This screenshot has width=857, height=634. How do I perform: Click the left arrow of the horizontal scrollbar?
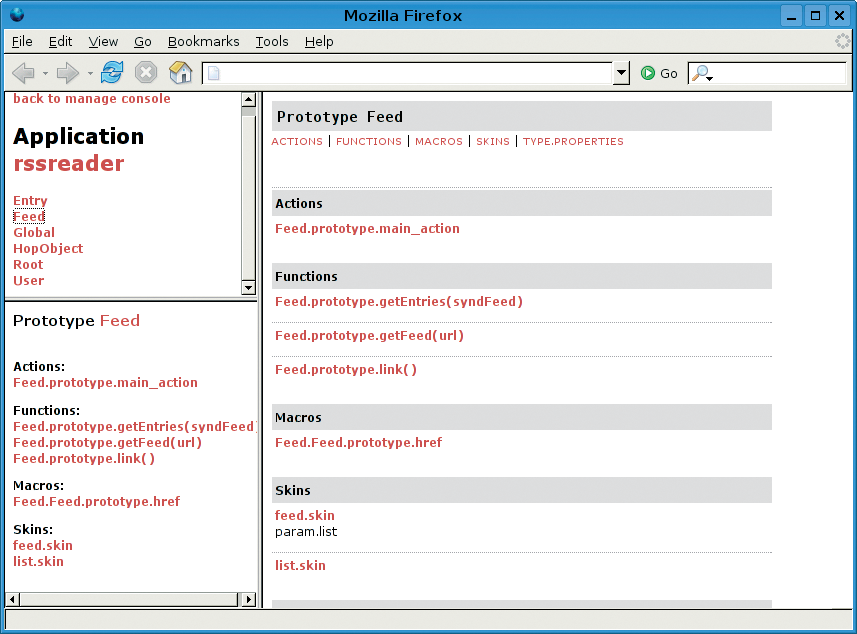[13, 599]
